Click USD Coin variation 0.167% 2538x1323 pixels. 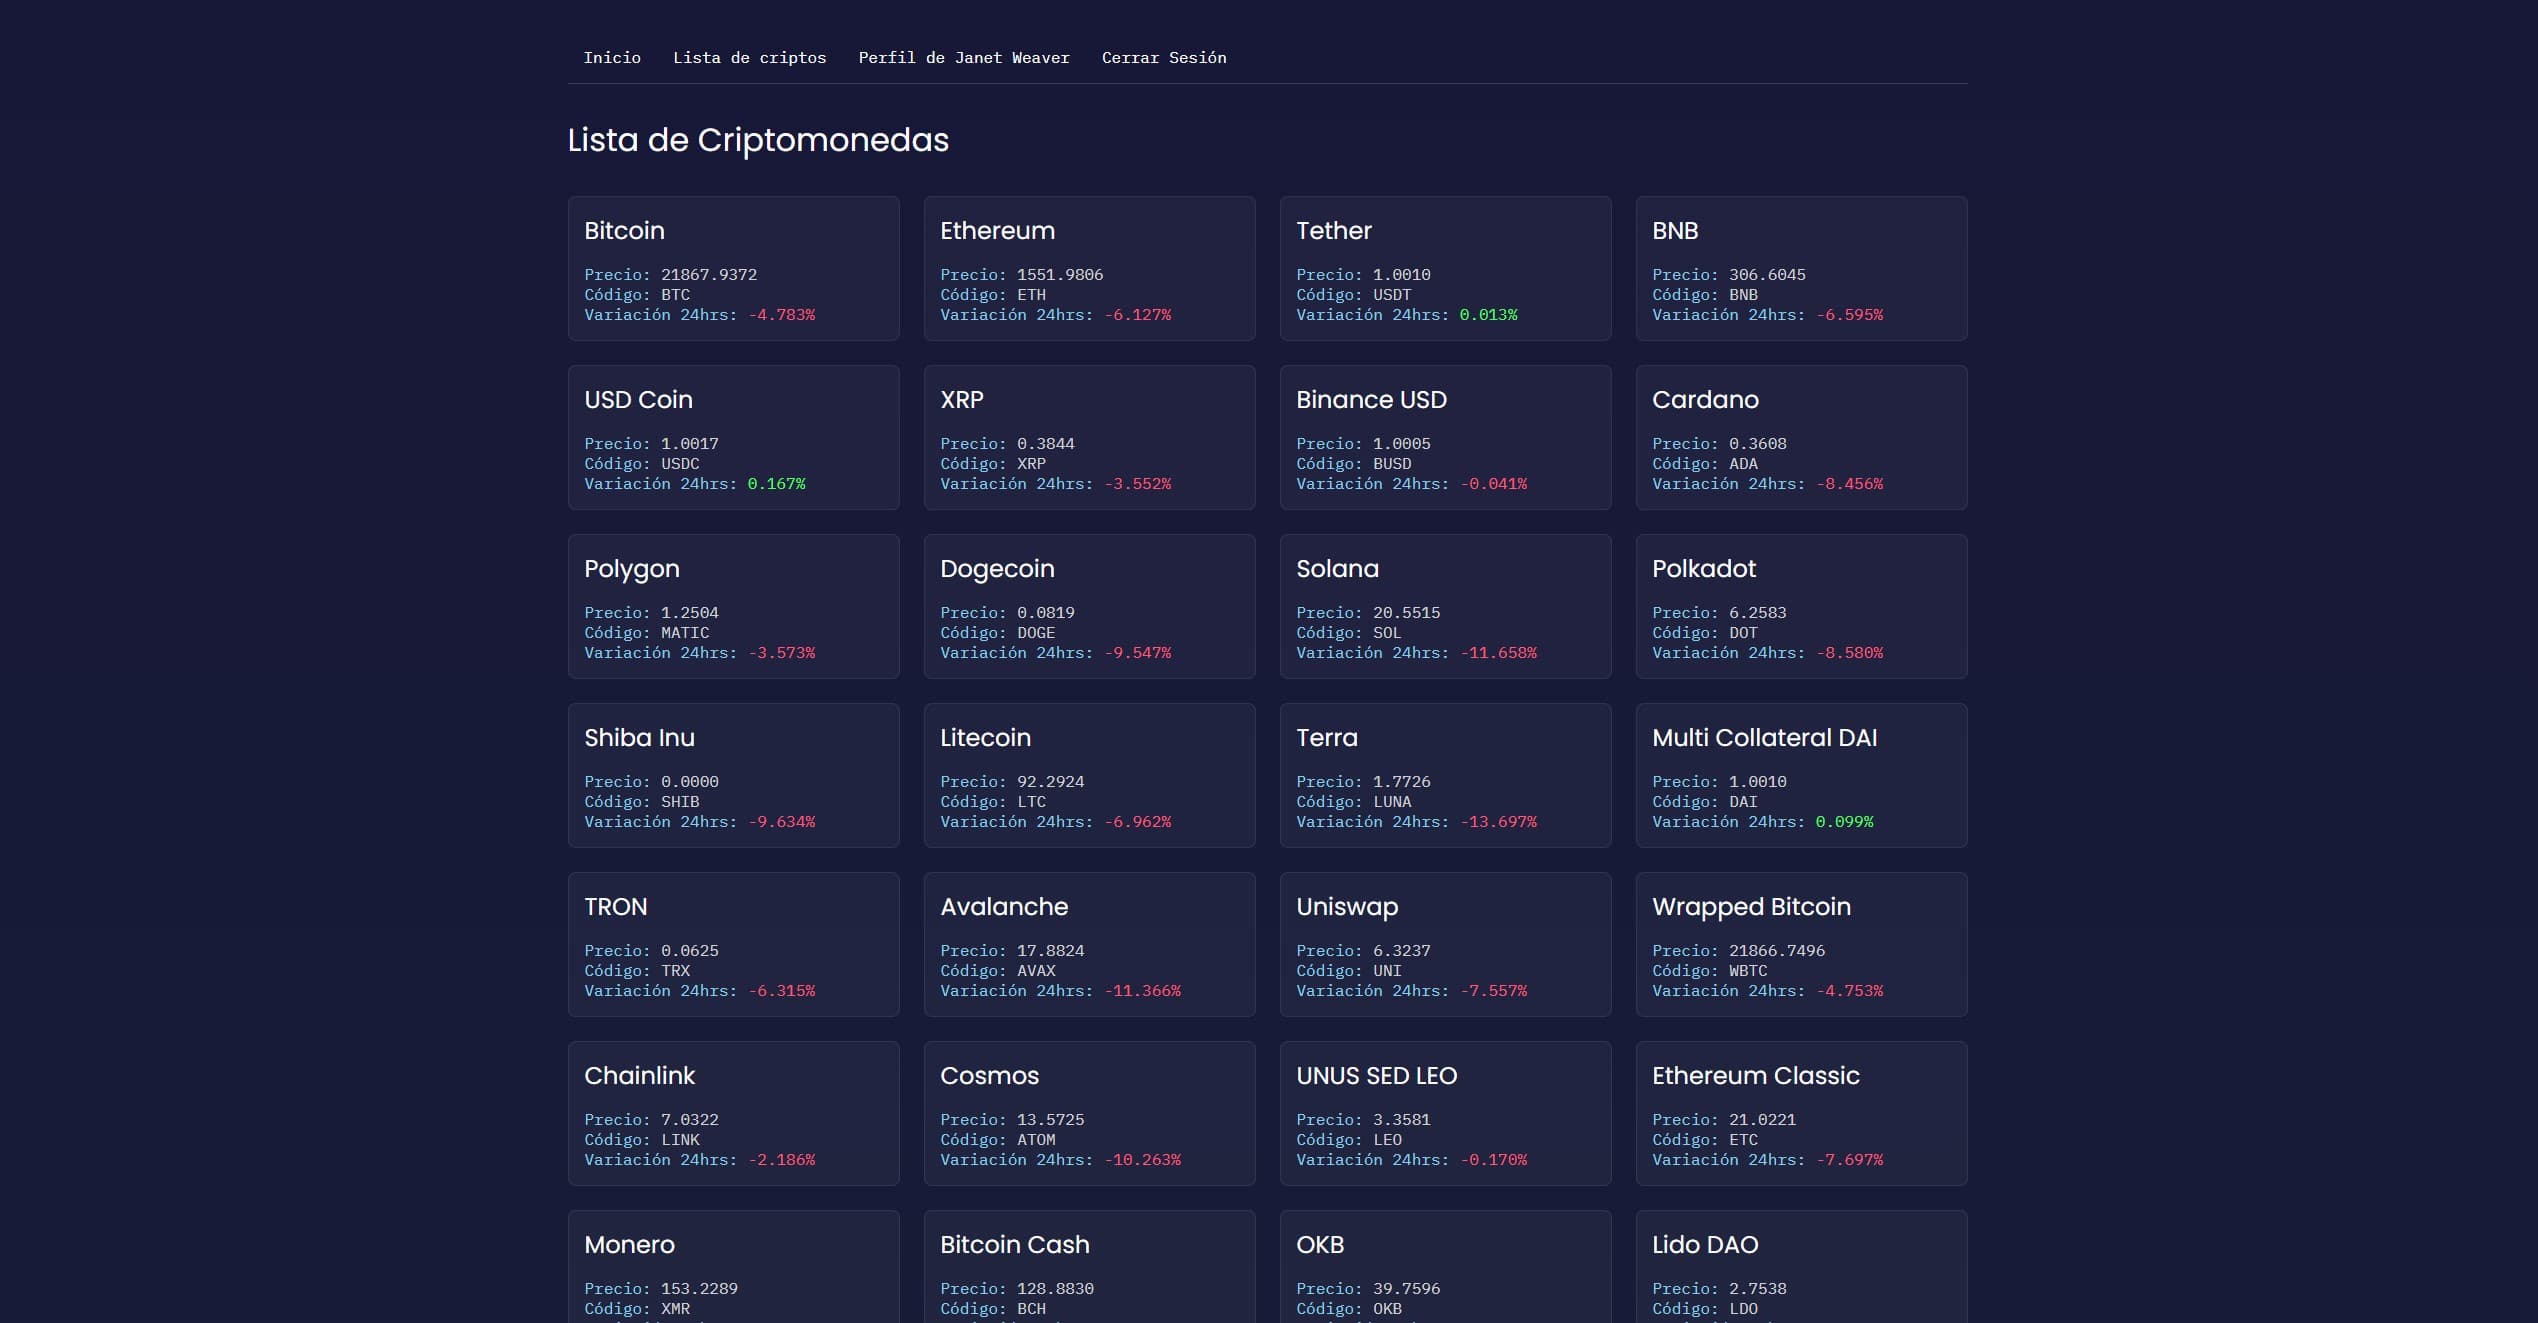[776, 484]
